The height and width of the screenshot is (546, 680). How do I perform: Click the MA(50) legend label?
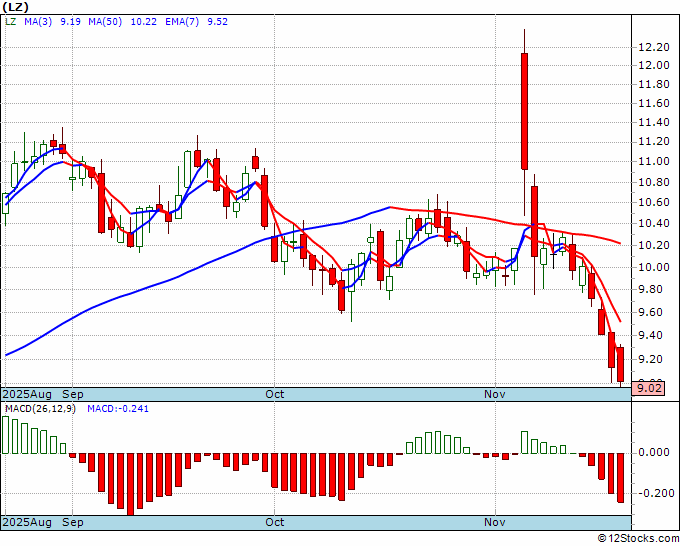pos(105,22)
